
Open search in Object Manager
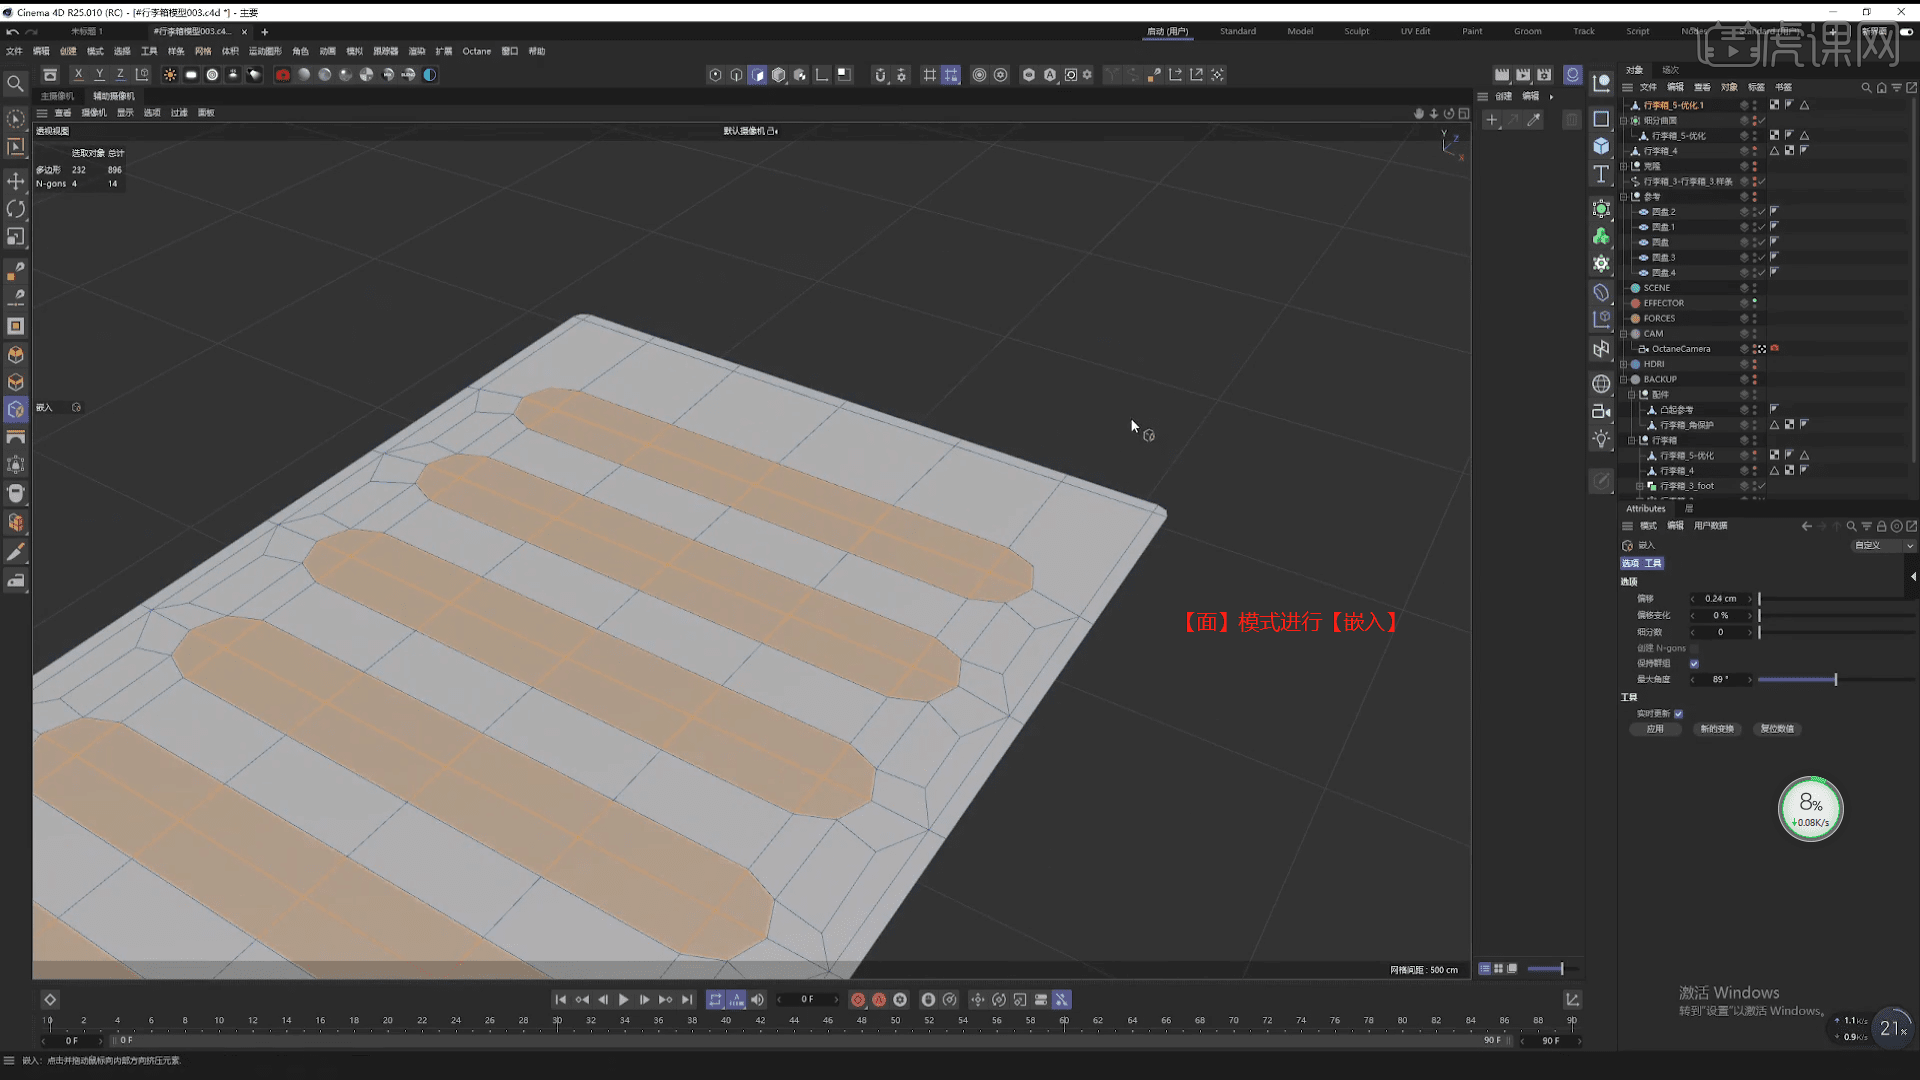point(1866,88)
